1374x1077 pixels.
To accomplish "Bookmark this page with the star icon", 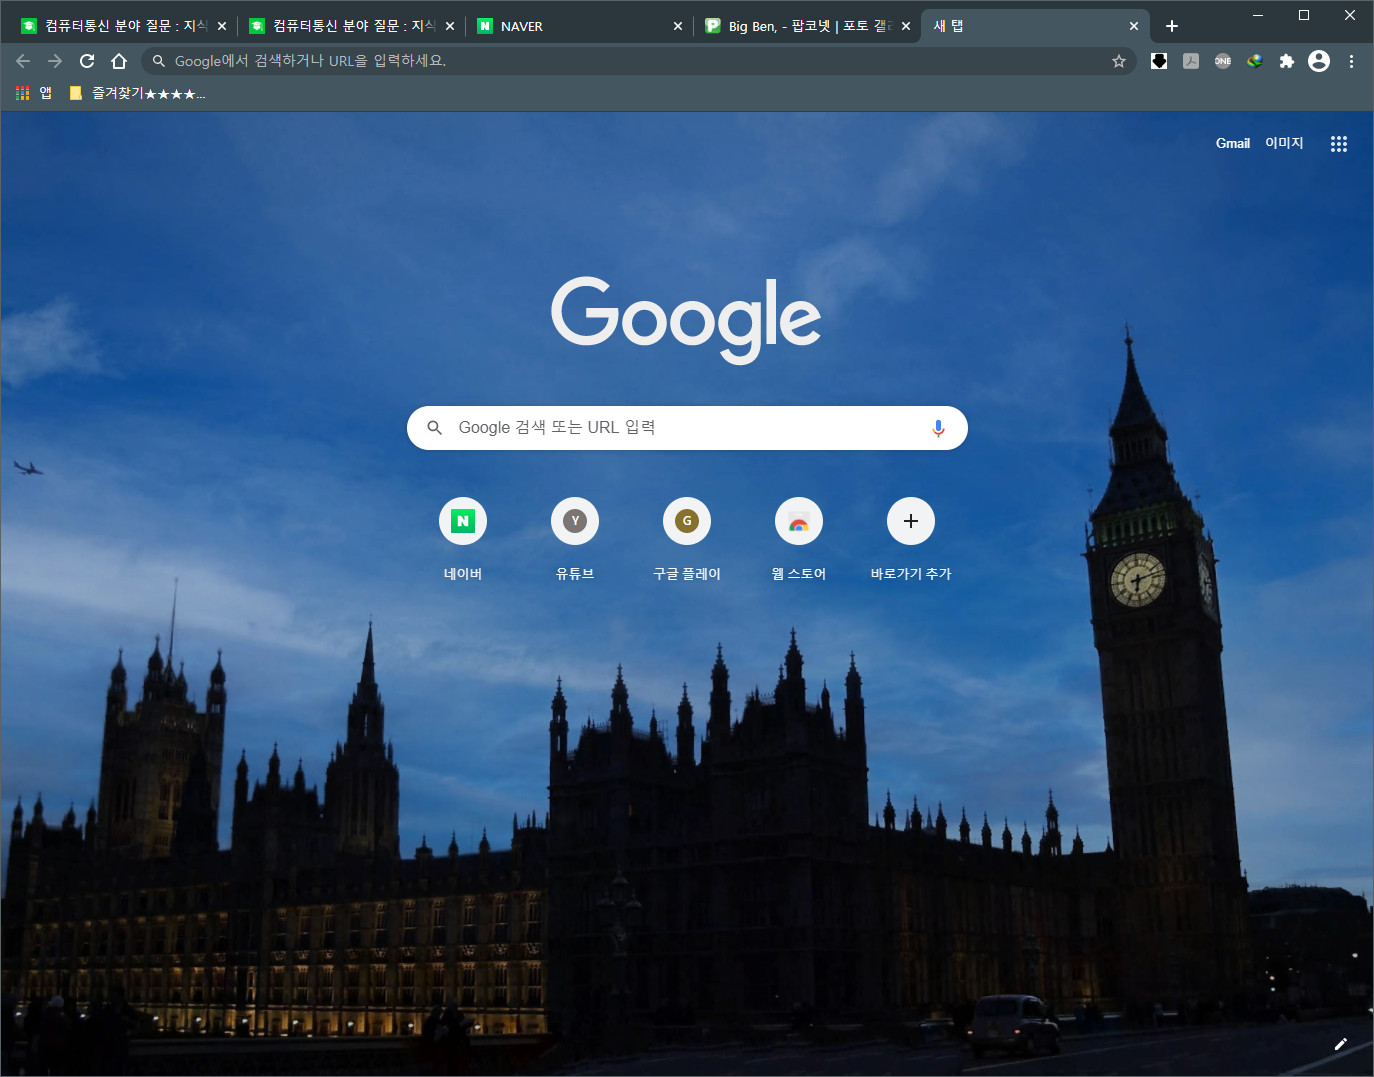I will click(1119, 61).
